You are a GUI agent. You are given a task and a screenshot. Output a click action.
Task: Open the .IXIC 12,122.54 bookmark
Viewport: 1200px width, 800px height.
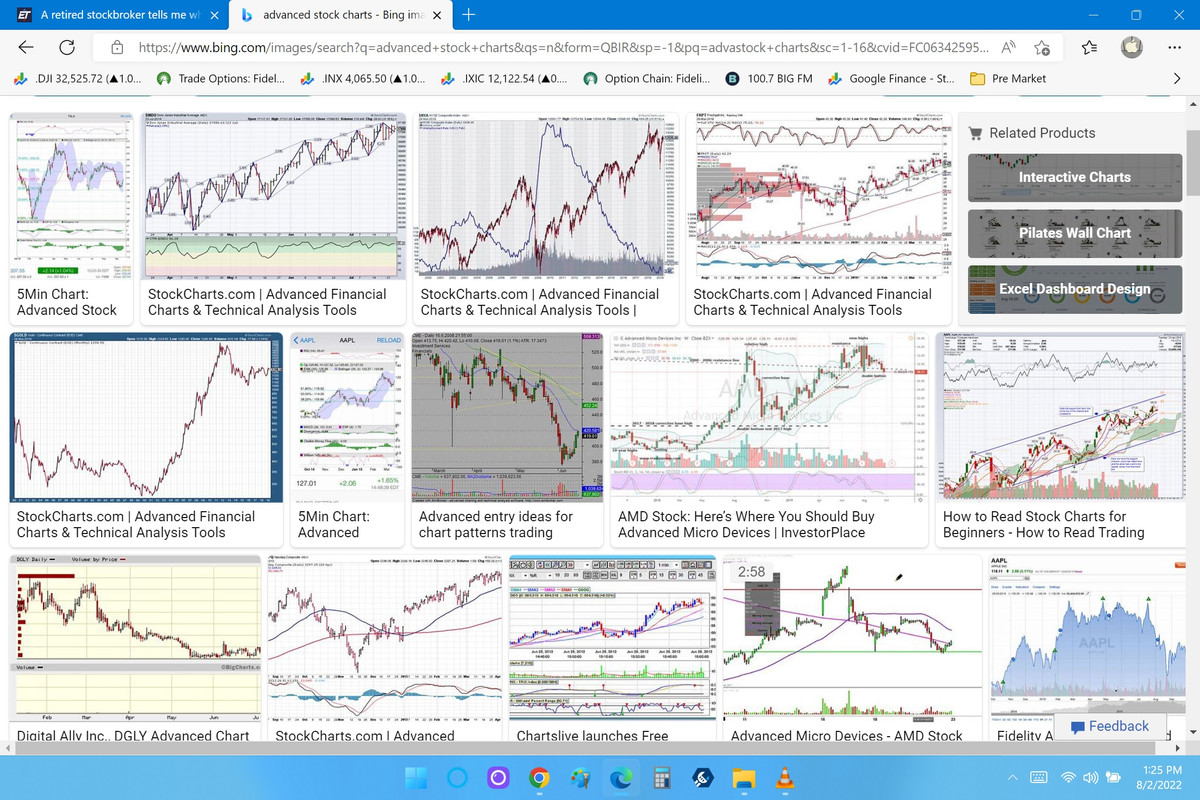[507, 78]
